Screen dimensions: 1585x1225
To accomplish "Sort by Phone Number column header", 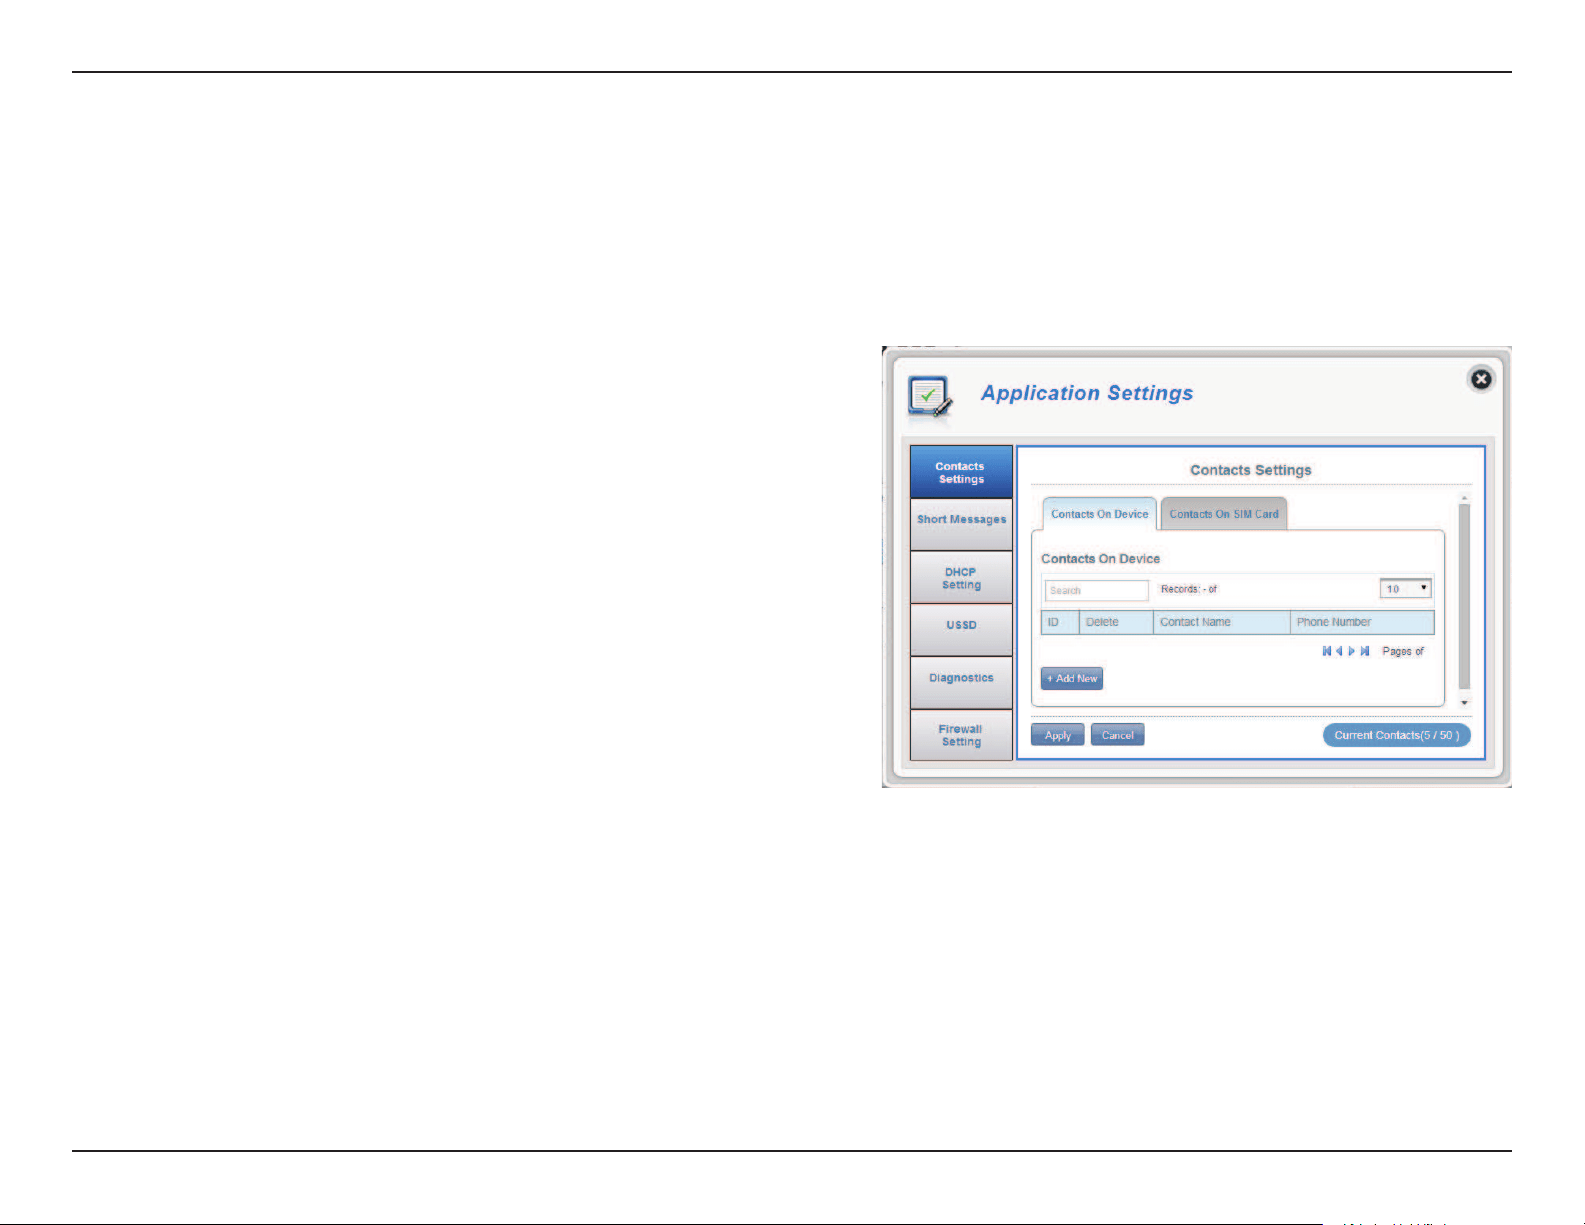I will point(1362,622).
